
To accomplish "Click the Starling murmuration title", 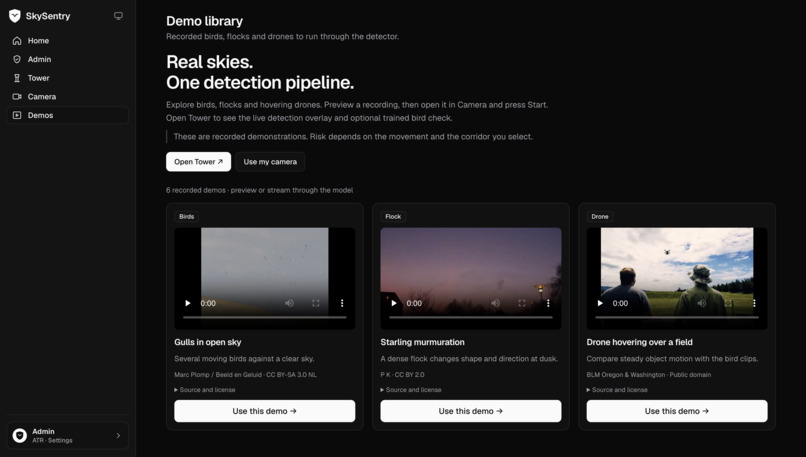I will (x=423, y=342).
